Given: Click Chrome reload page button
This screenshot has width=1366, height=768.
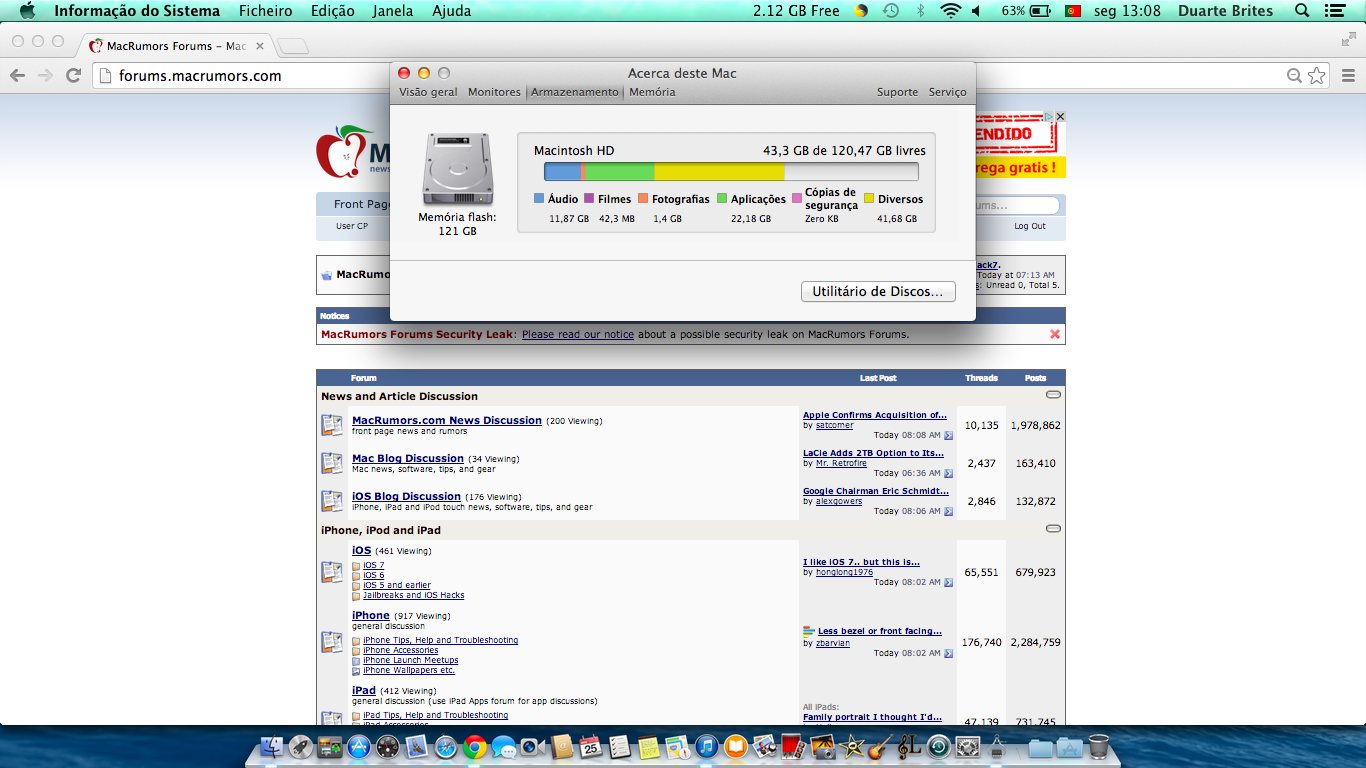Looking at the screenshot, I should click(73, 75).
